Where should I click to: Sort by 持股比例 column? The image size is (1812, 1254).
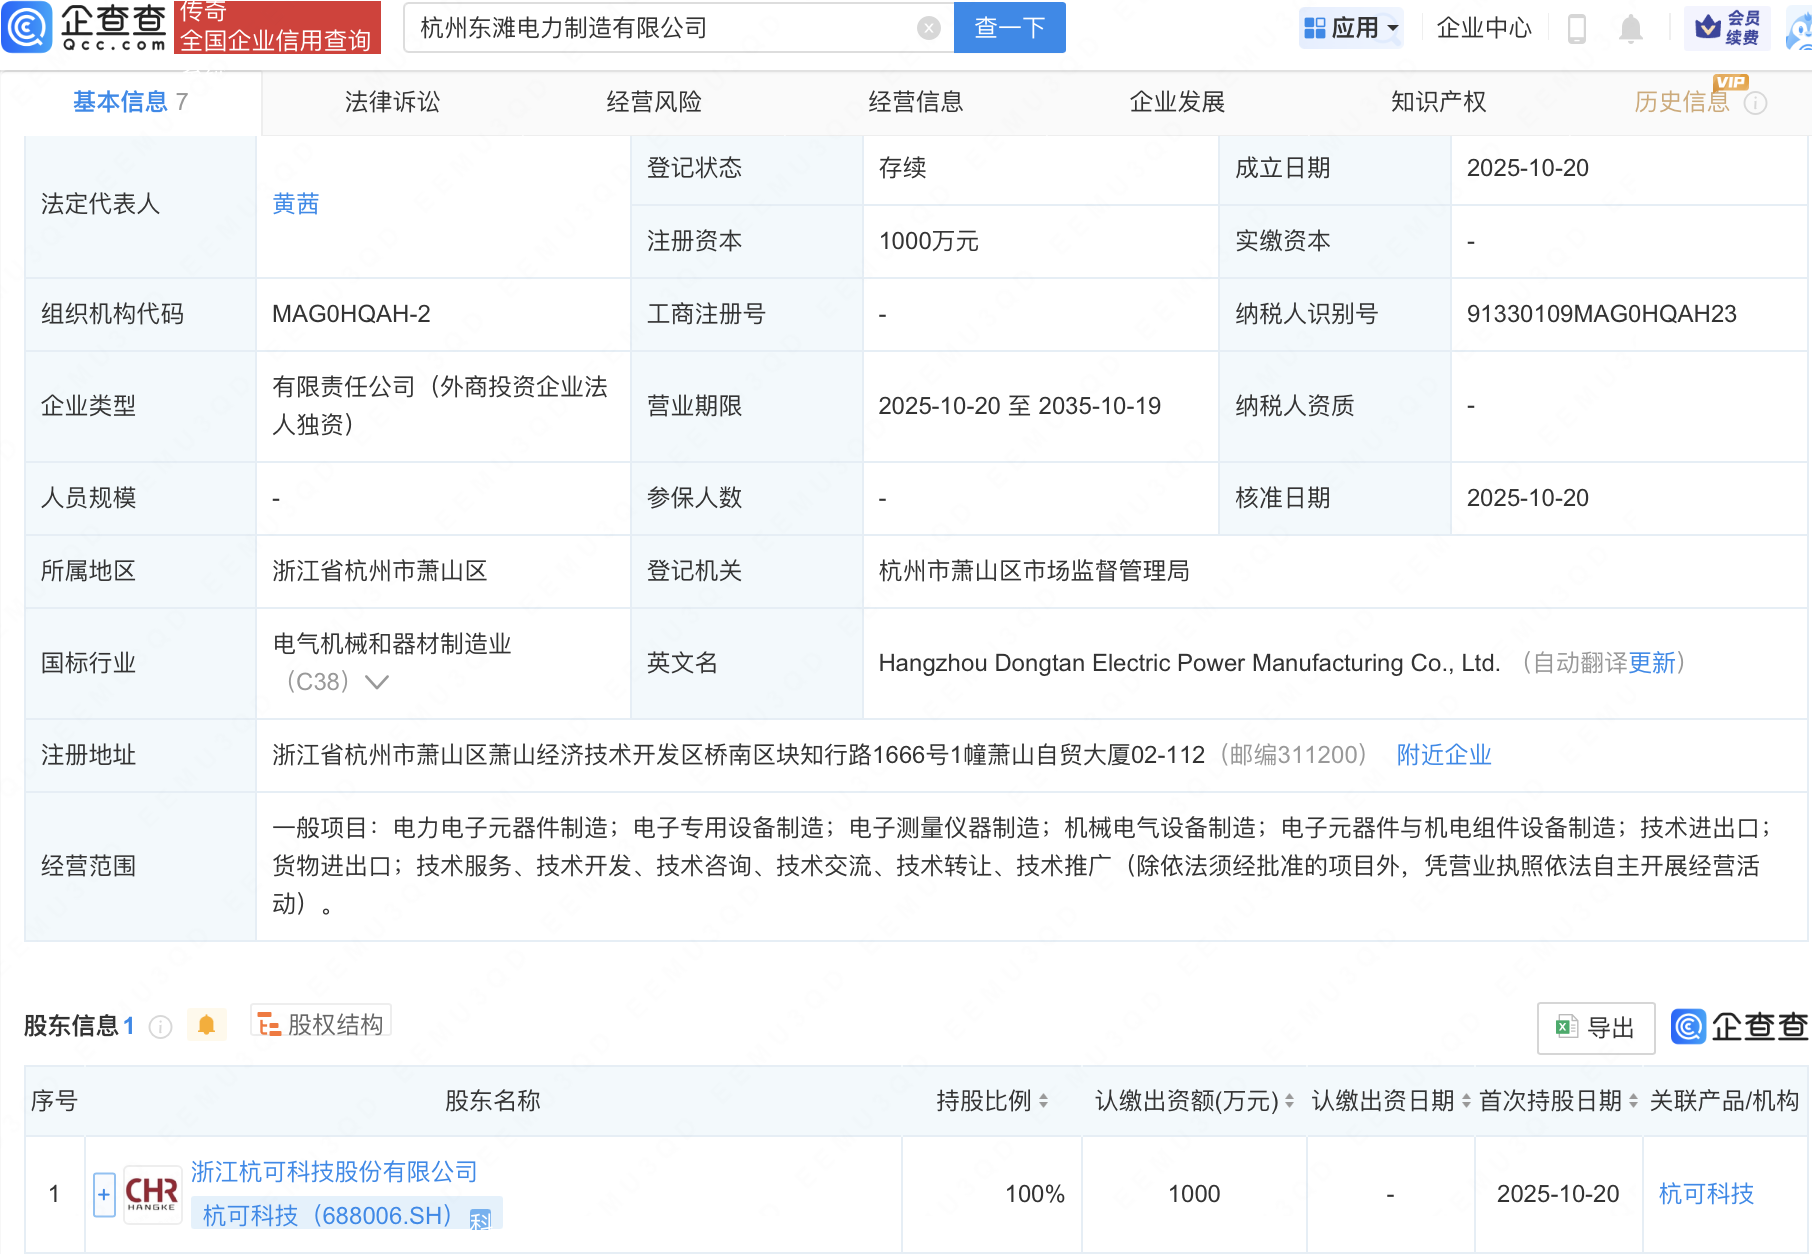pyautogui.click(x=1043, y=1101)
